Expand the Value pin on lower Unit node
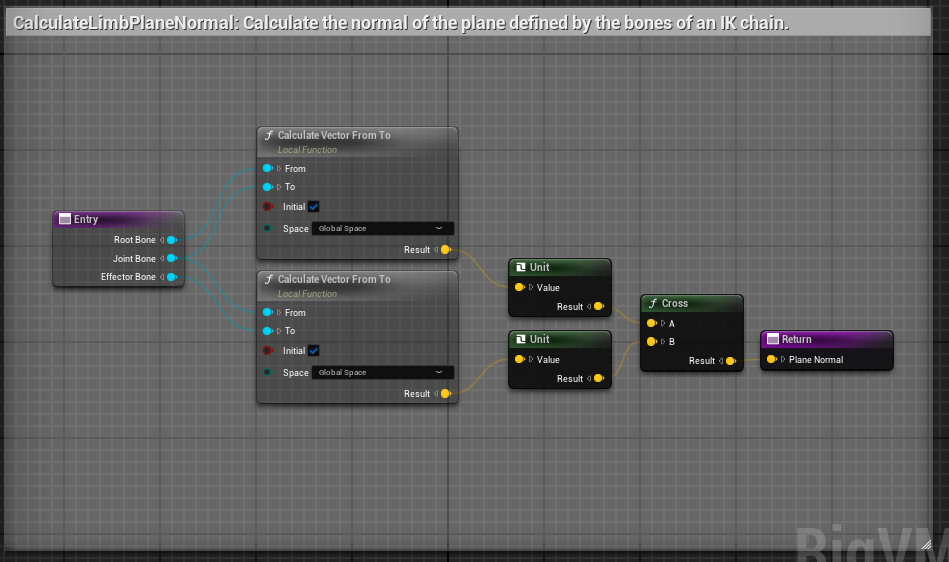This screenshot has width=949, height=562. click(x=531, y=359)
